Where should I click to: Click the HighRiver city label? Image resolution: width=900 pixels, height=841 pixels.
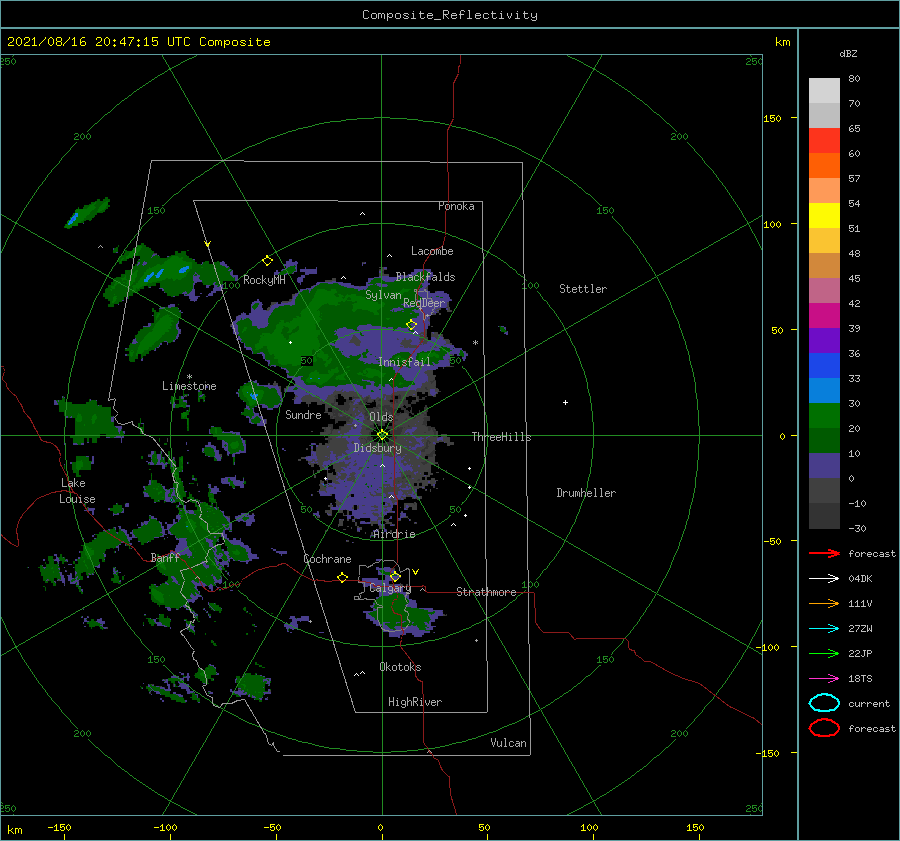[415, 702]
